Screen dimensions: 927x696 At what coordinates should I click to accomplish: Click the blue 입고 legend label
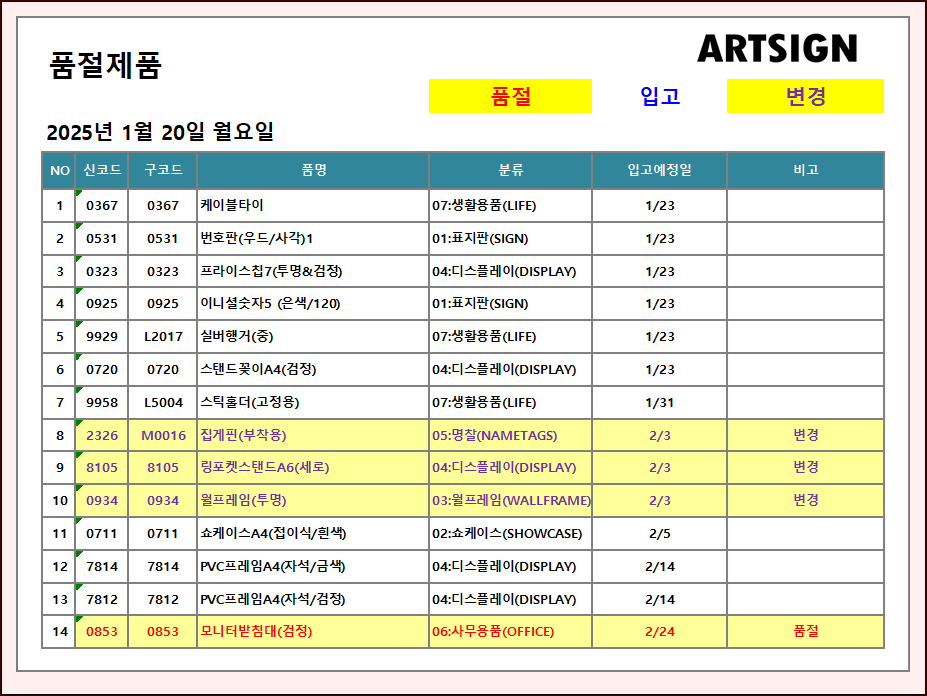tap(660, 96)
